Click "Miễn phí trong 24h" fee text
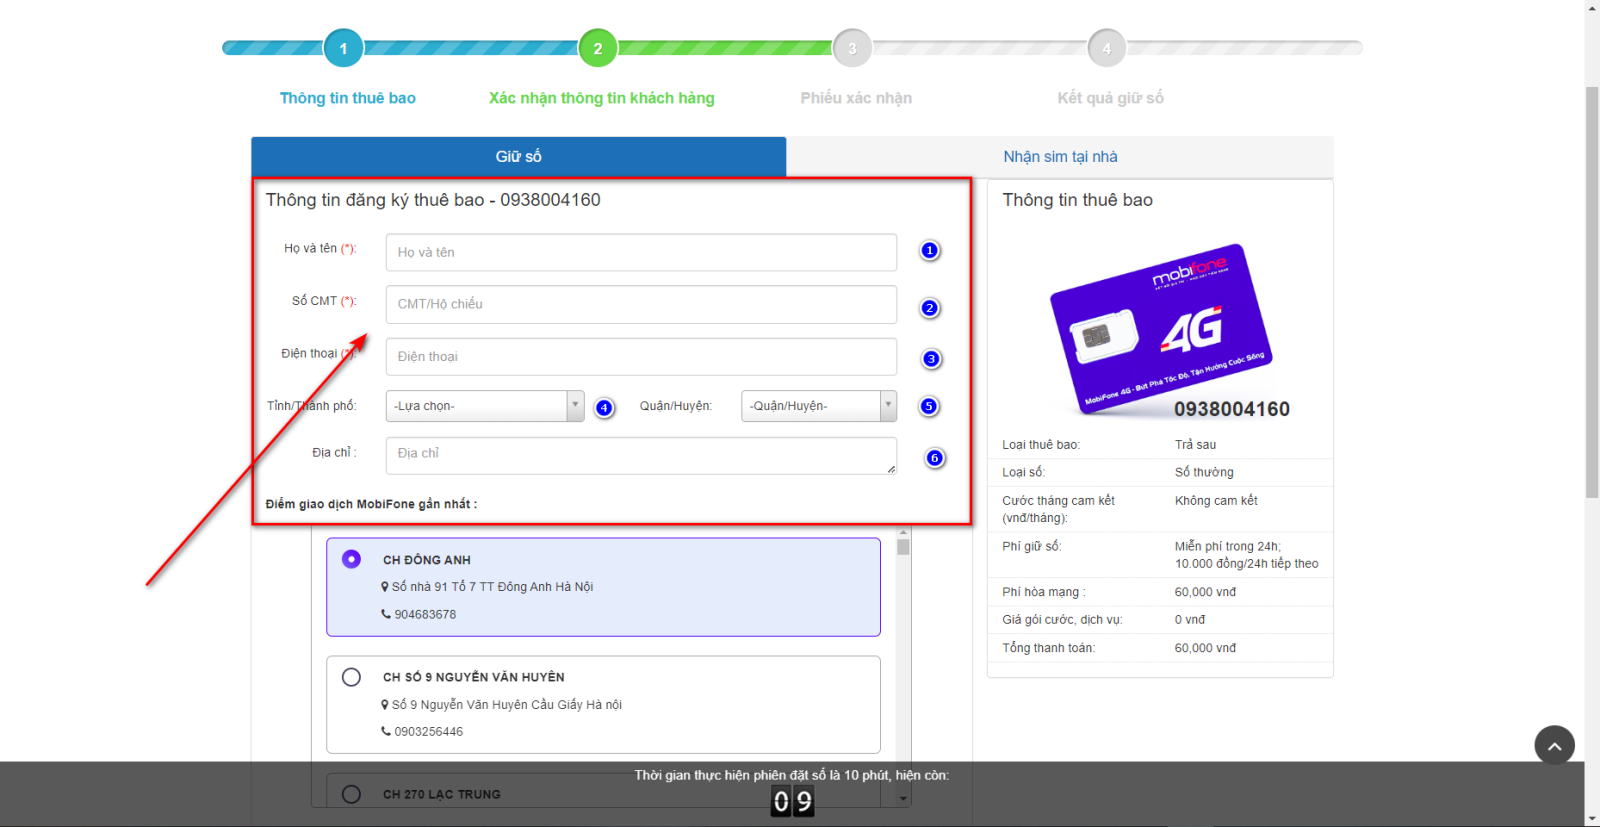 pyautogui.click(x=1227, y=546)
